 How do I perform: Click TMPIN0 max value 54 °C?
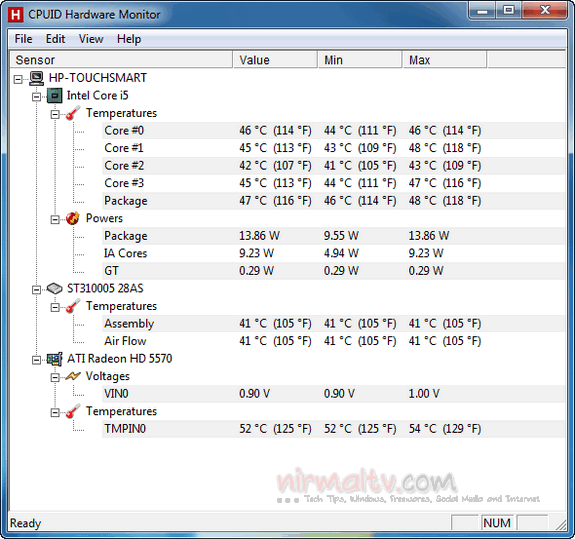tap(445, 429)
